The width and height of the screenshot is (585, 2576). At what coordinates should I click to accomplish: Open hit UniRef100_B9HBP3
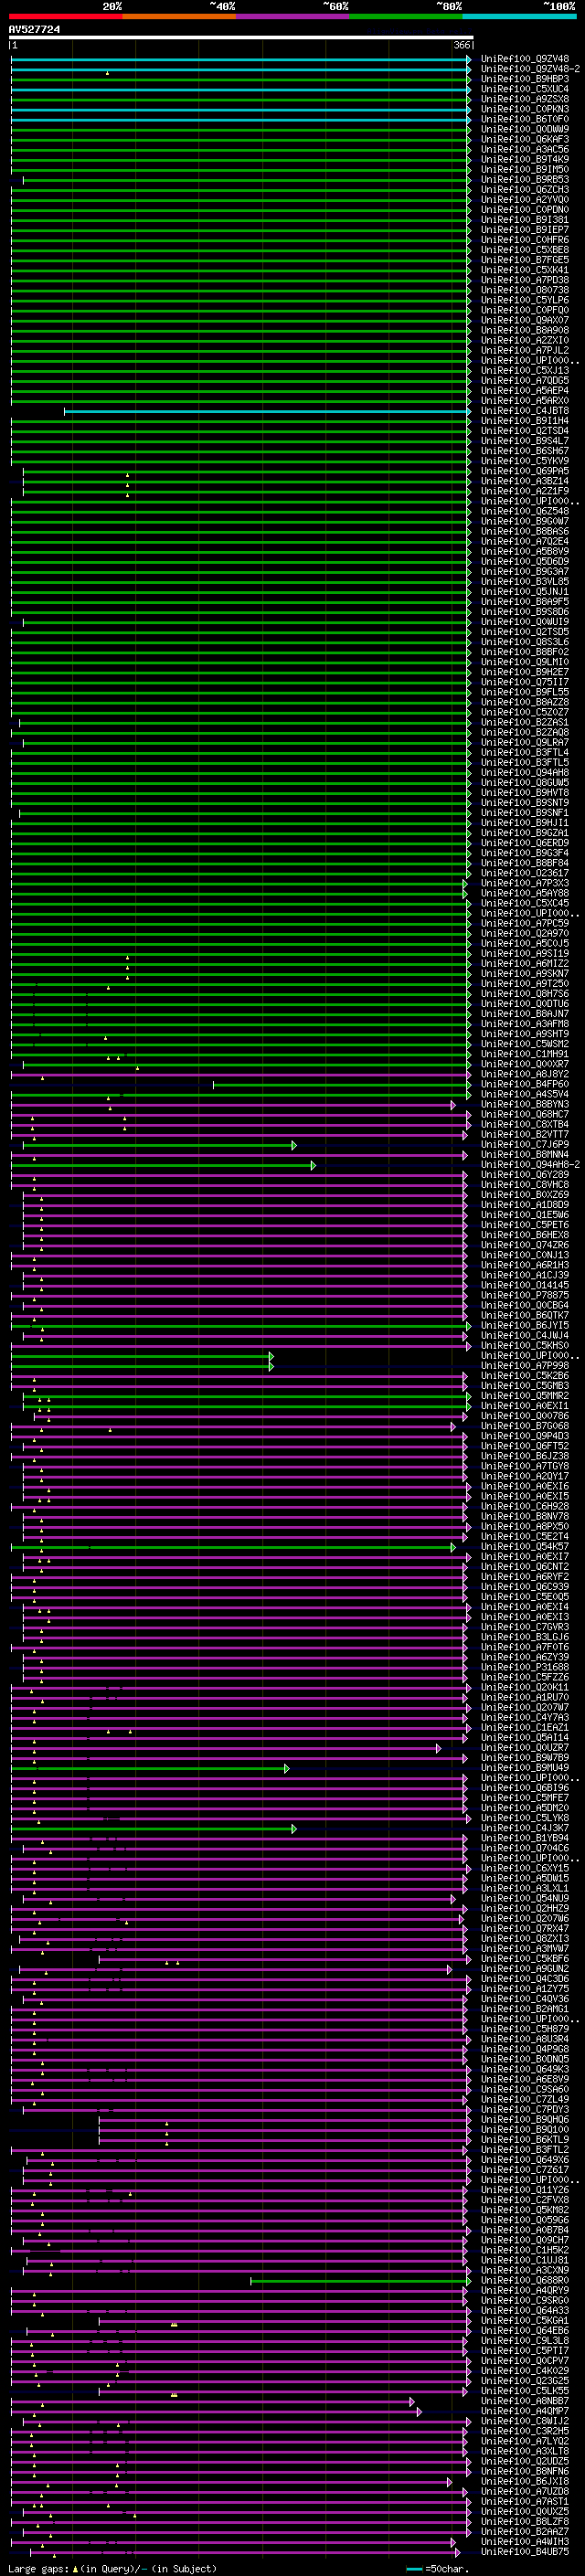tap(525, 79)
